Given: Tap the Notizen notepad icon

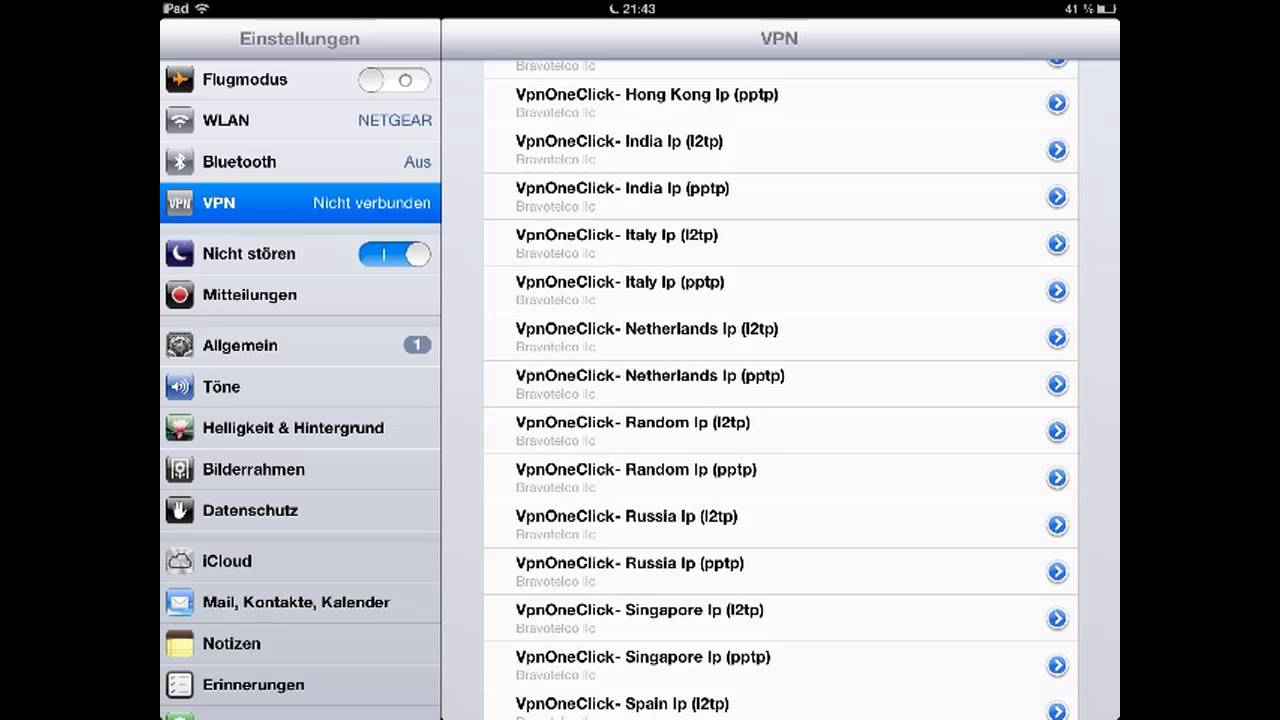Looking at the screenshot, I should (180, 644).
